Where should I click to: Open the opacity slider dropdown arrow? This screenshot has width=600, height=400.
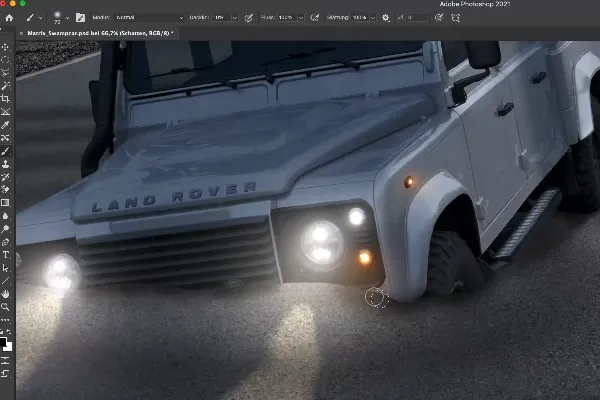click(x=235, y=18)
